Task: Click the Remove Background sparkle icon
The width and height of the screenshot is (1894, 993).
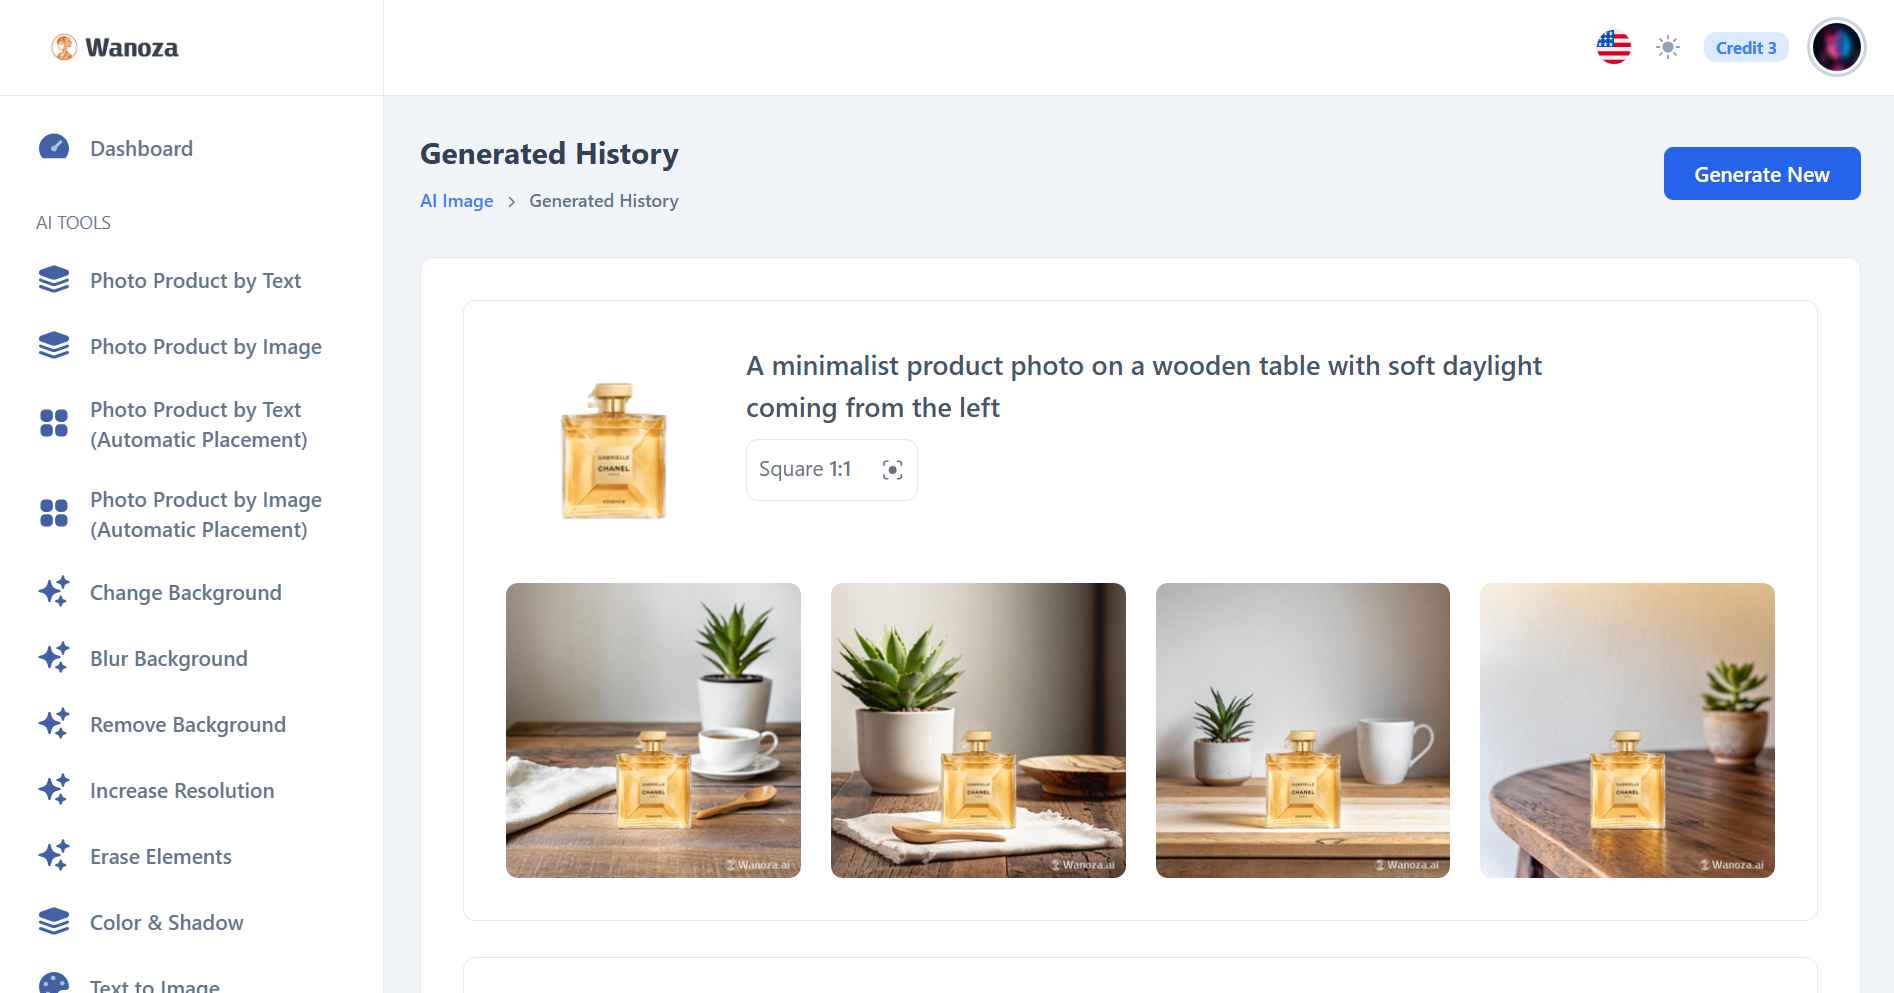Action: click(54, 724)
